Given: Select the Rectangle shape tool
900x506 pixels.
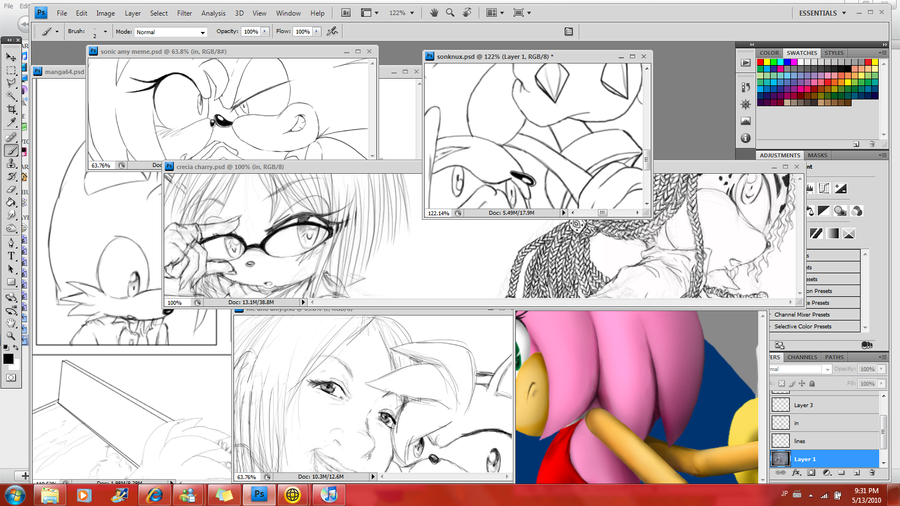Looking at the screenshot, I should pyautogui.click(x=11, y=282).
